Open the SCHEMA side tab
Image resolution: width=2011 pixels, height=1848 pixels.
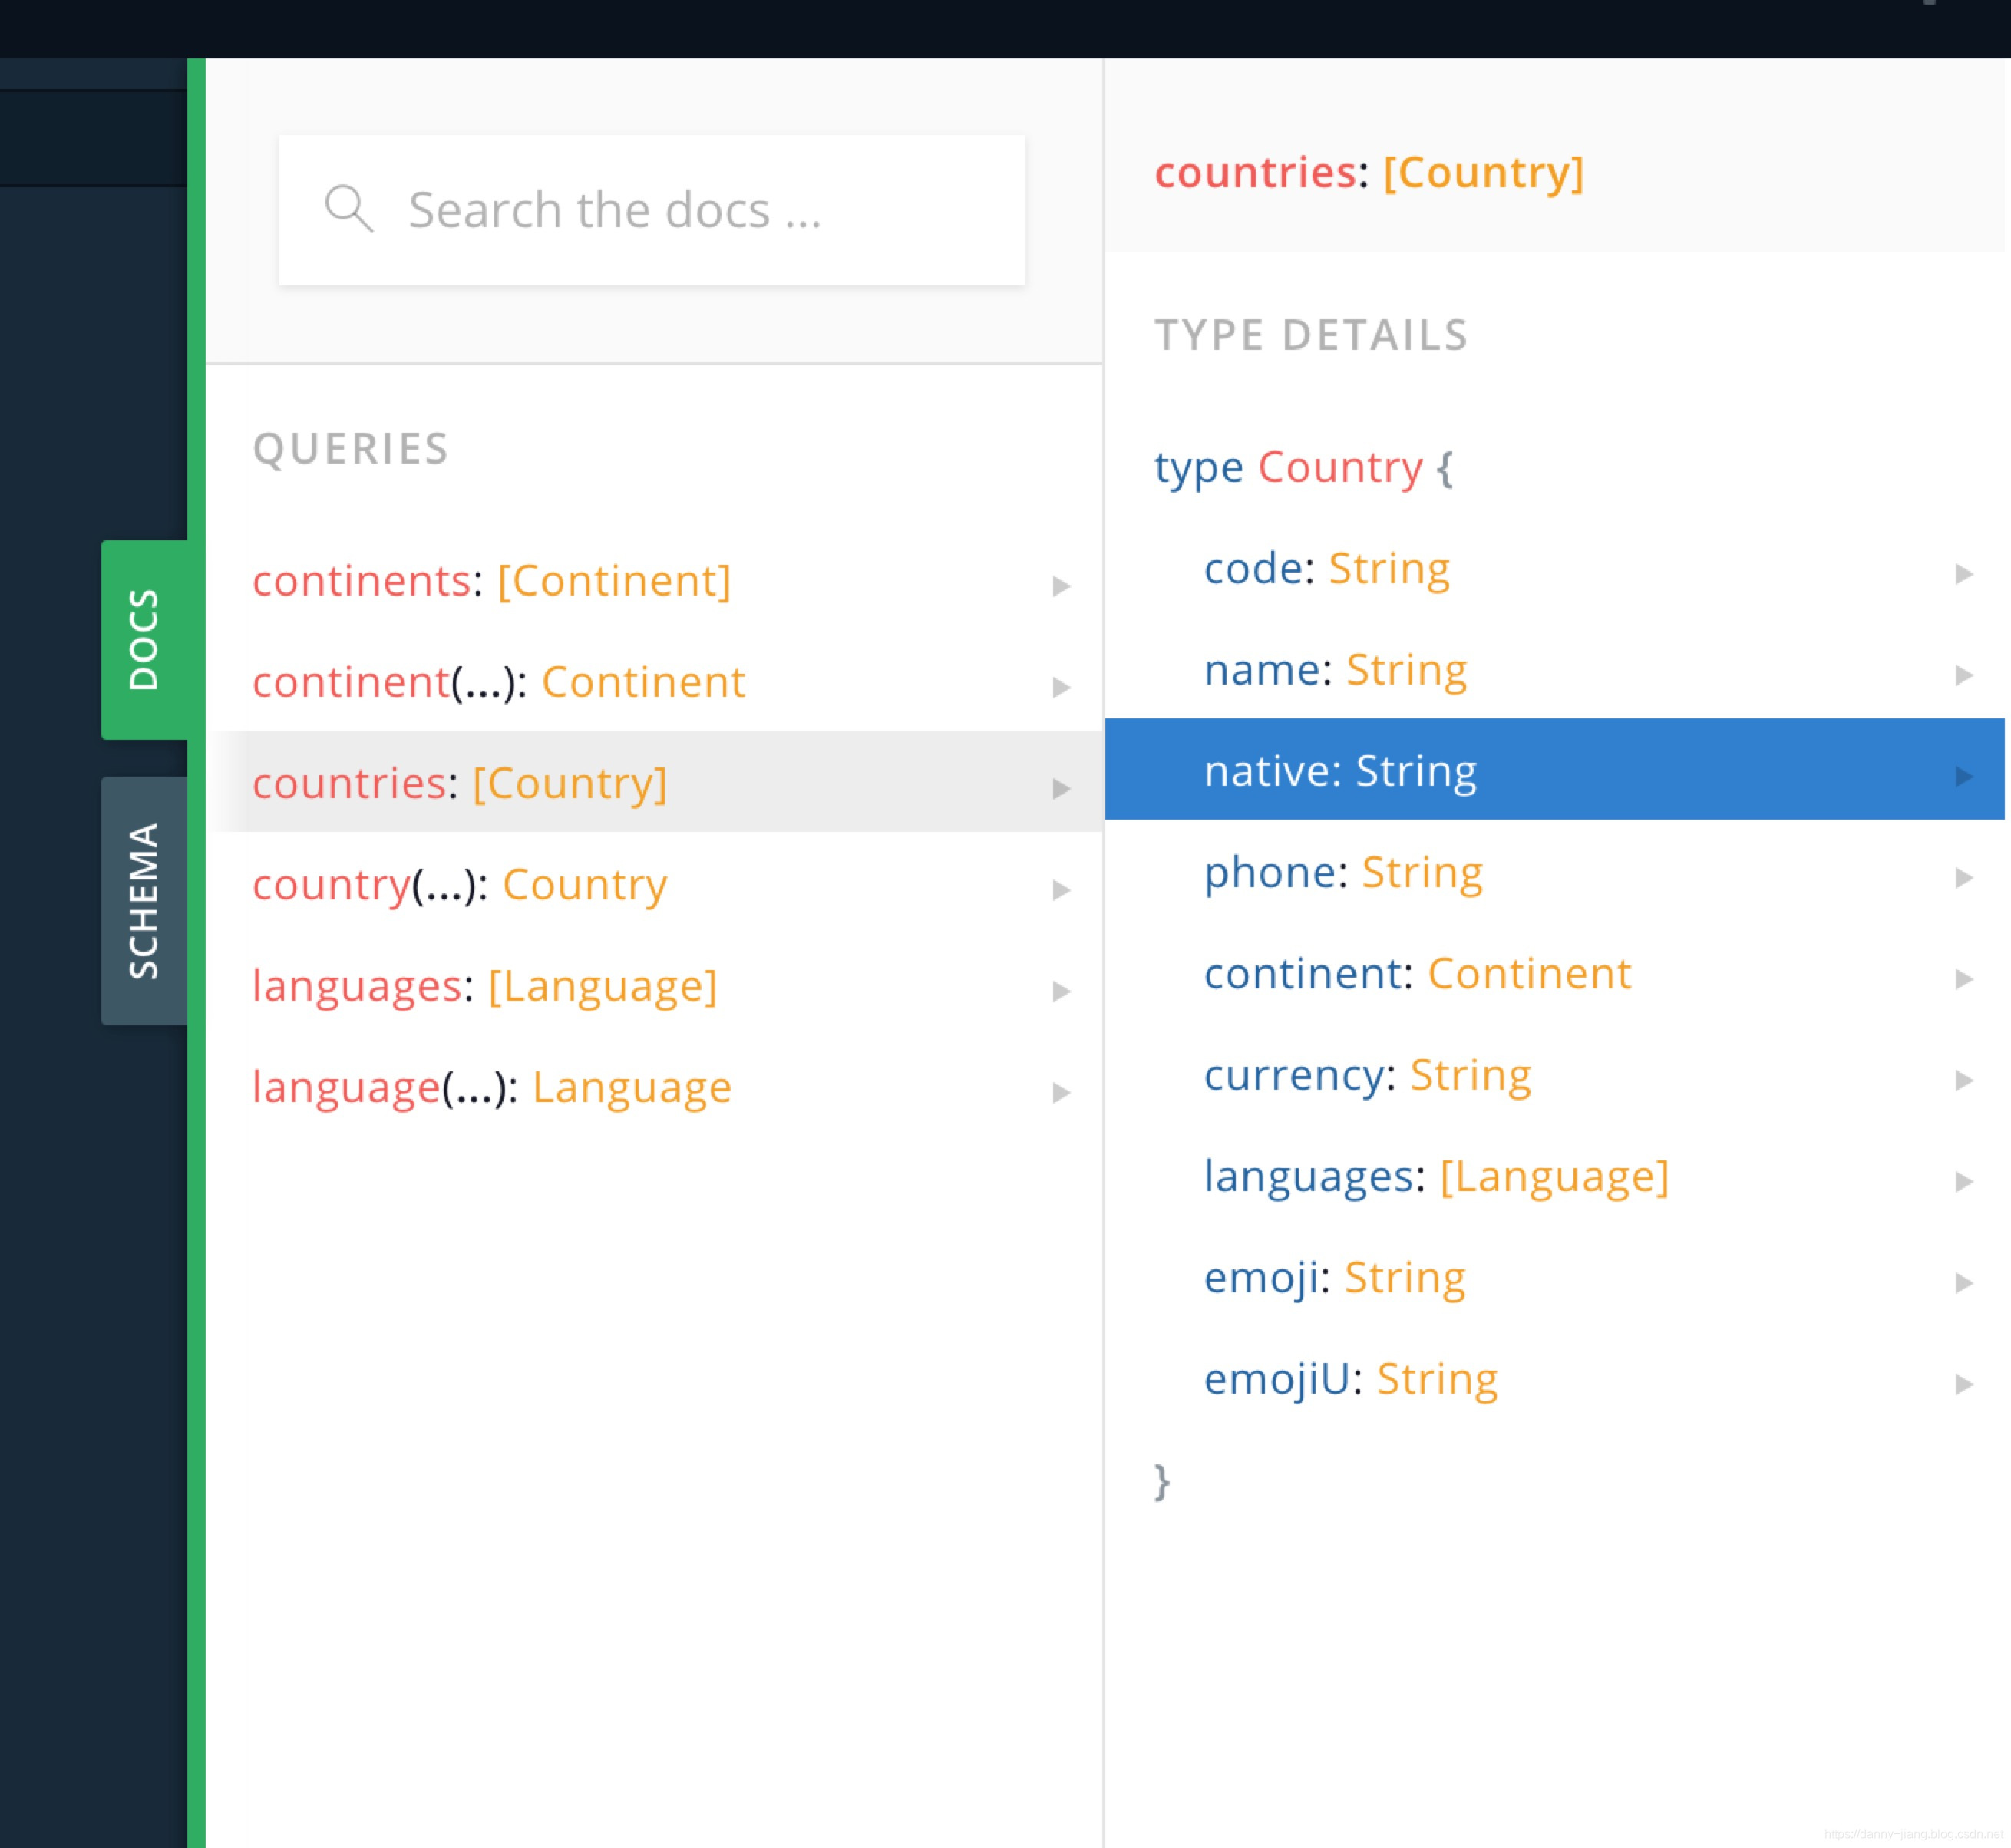[144, 900]
